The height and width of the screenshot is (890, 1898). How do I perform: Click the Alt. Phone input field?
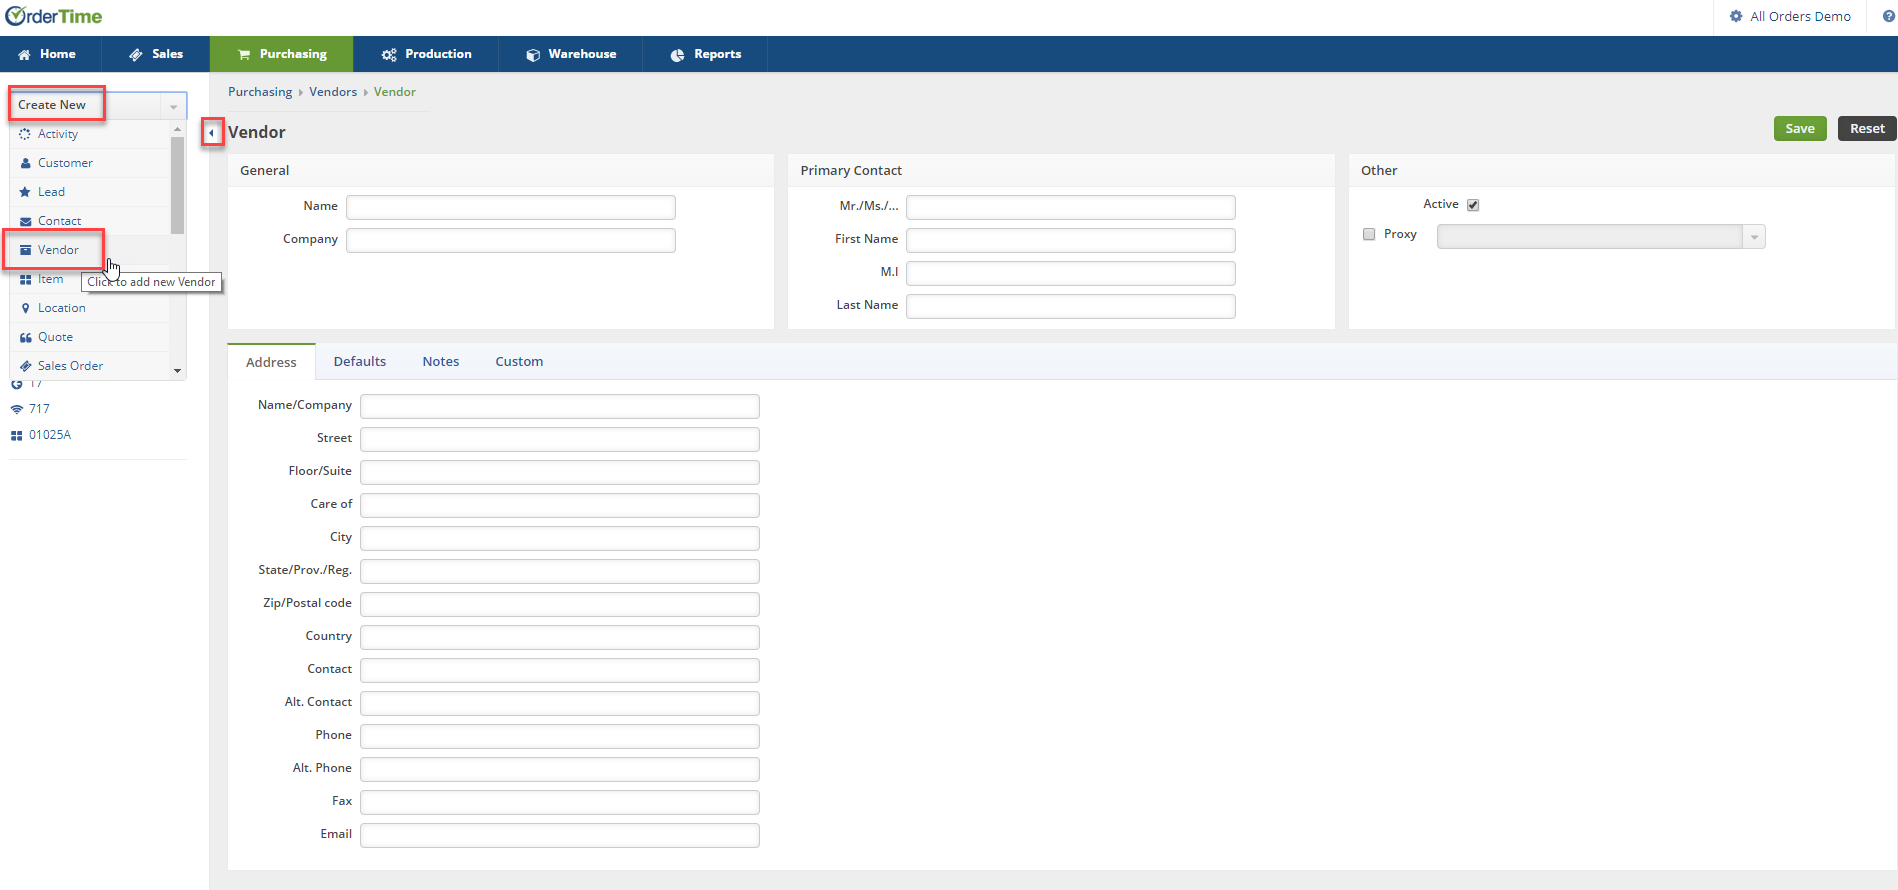[x=560, y=769]
